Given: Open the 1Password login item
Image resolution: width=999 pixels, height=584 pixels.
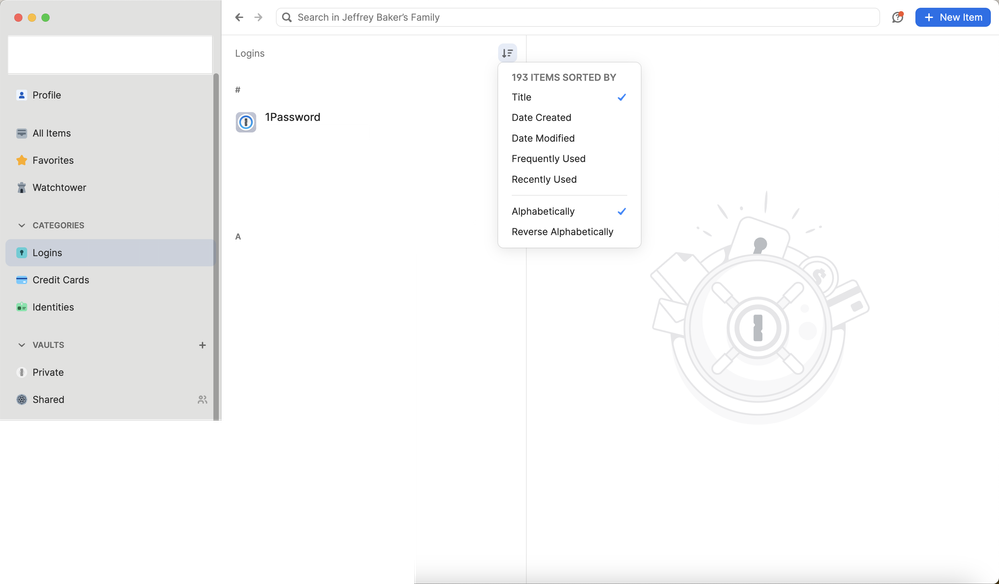Looking at the screenshot, I should [x=376, y=122].
